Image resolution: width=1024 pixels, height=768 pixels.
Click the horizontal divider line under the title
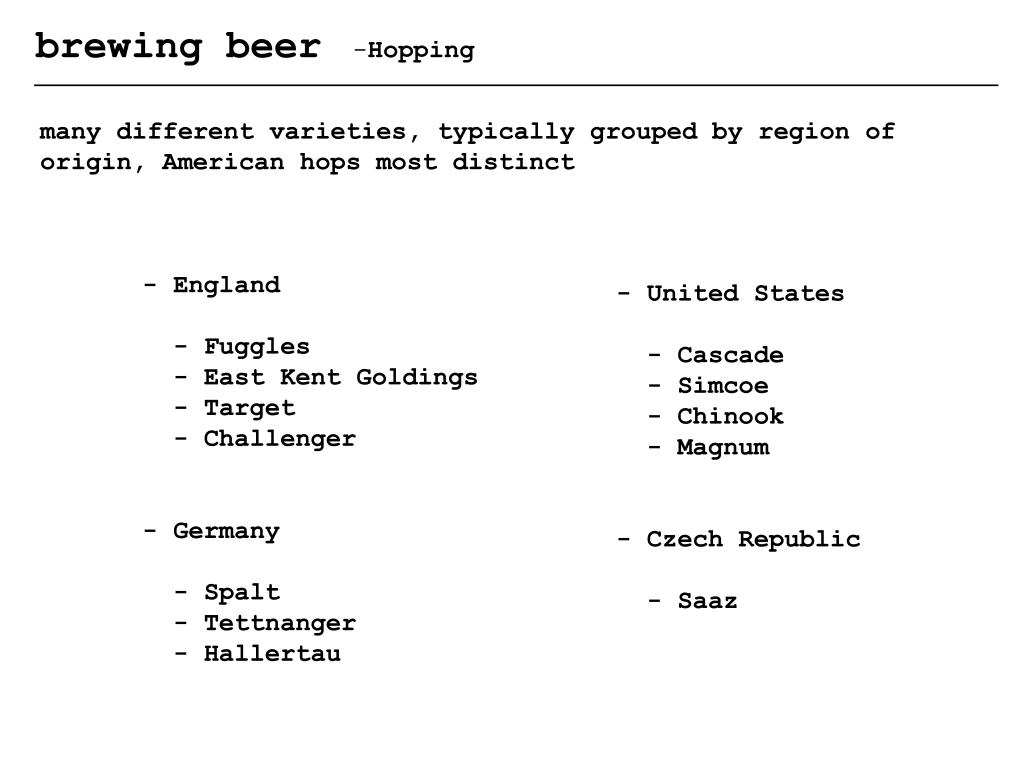(x=516, y=86)
